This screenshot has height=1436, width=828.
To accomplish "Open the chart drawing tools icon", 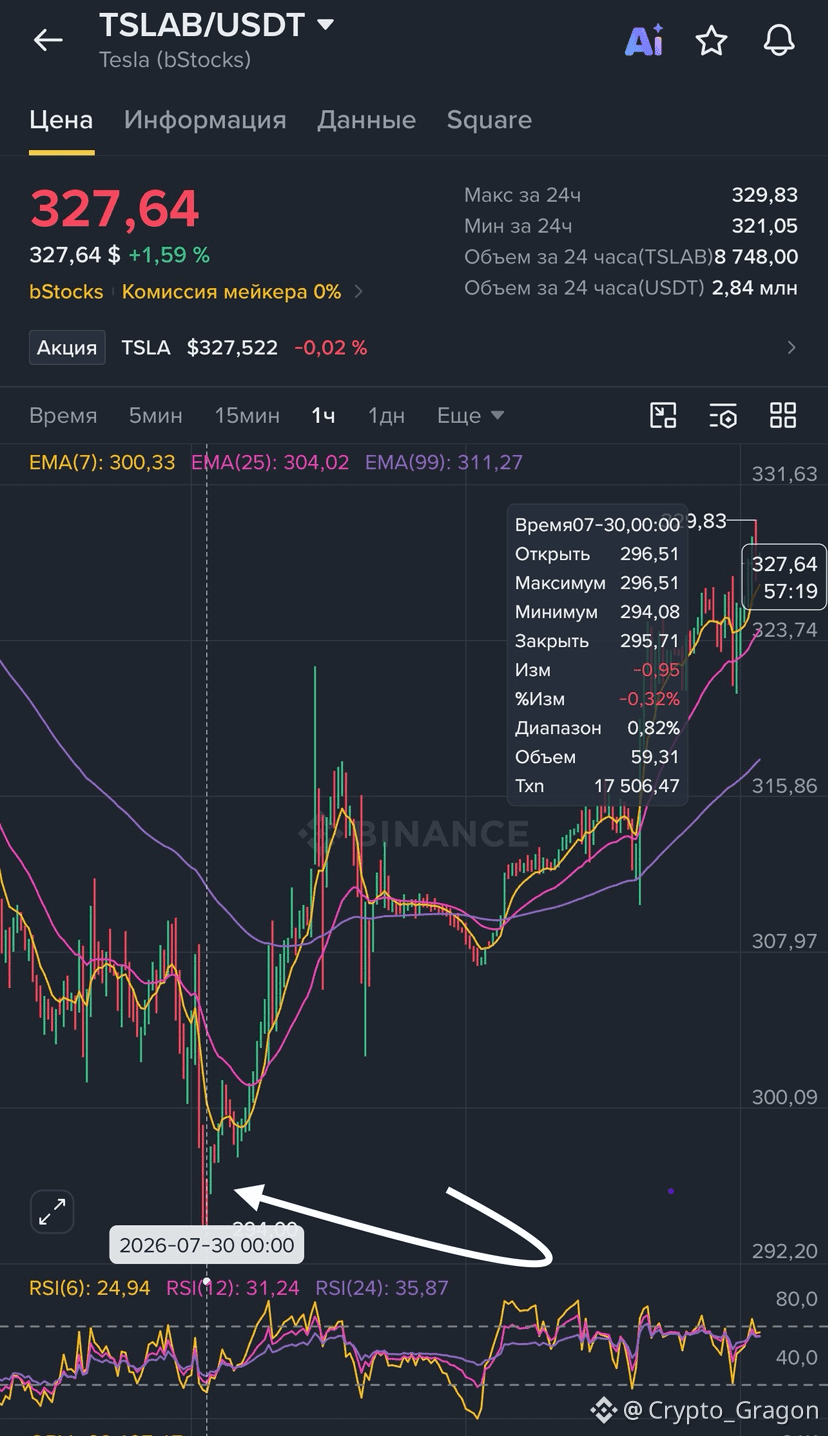I will [x=663, y=415].
